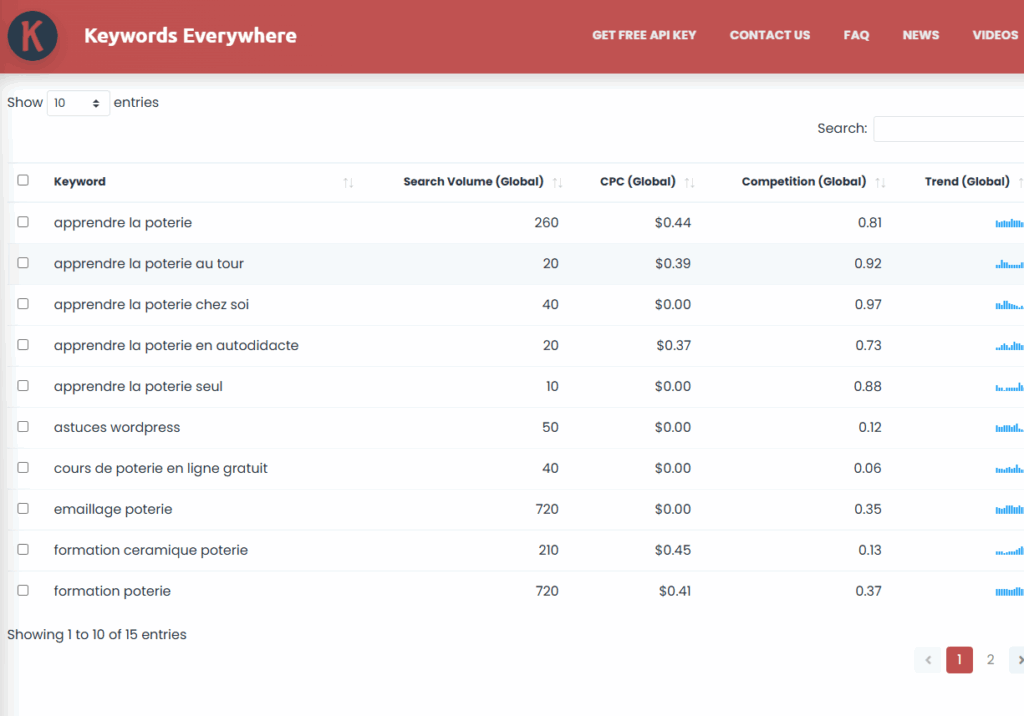Image resolution: width=1024 pixels, height=716 pixels.
Task: Click the CPC (Global) column header
Action: click(x=638, y=182)
